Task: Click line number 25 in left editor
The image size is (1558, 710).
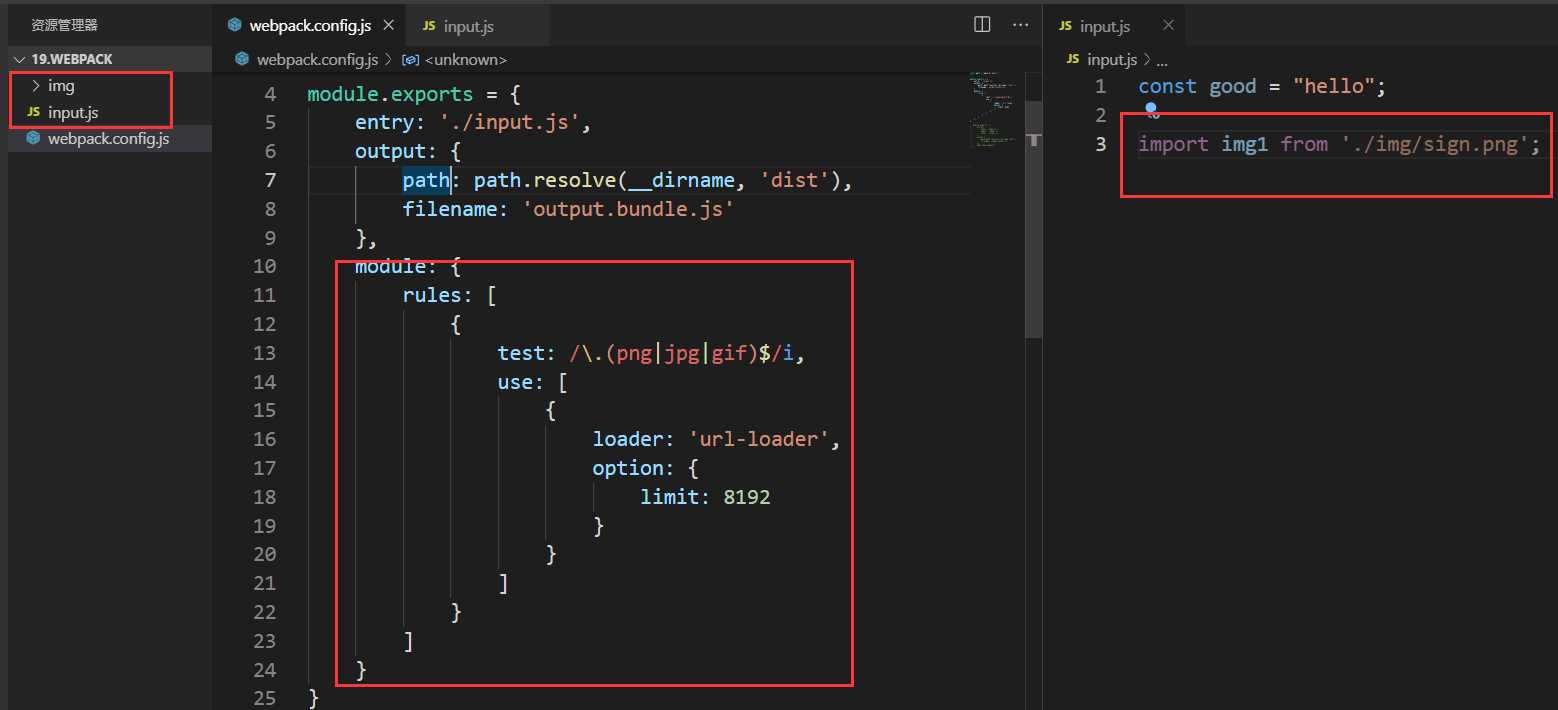Action: (265, 698)
